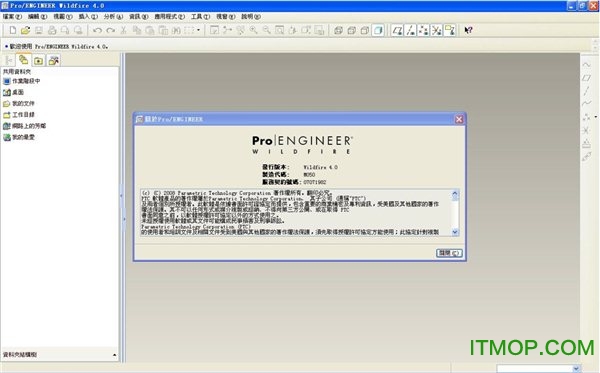Select the Wireframe display icon
Image resolution: width=600 pixels, height=373 pixels.
(338, 30)
